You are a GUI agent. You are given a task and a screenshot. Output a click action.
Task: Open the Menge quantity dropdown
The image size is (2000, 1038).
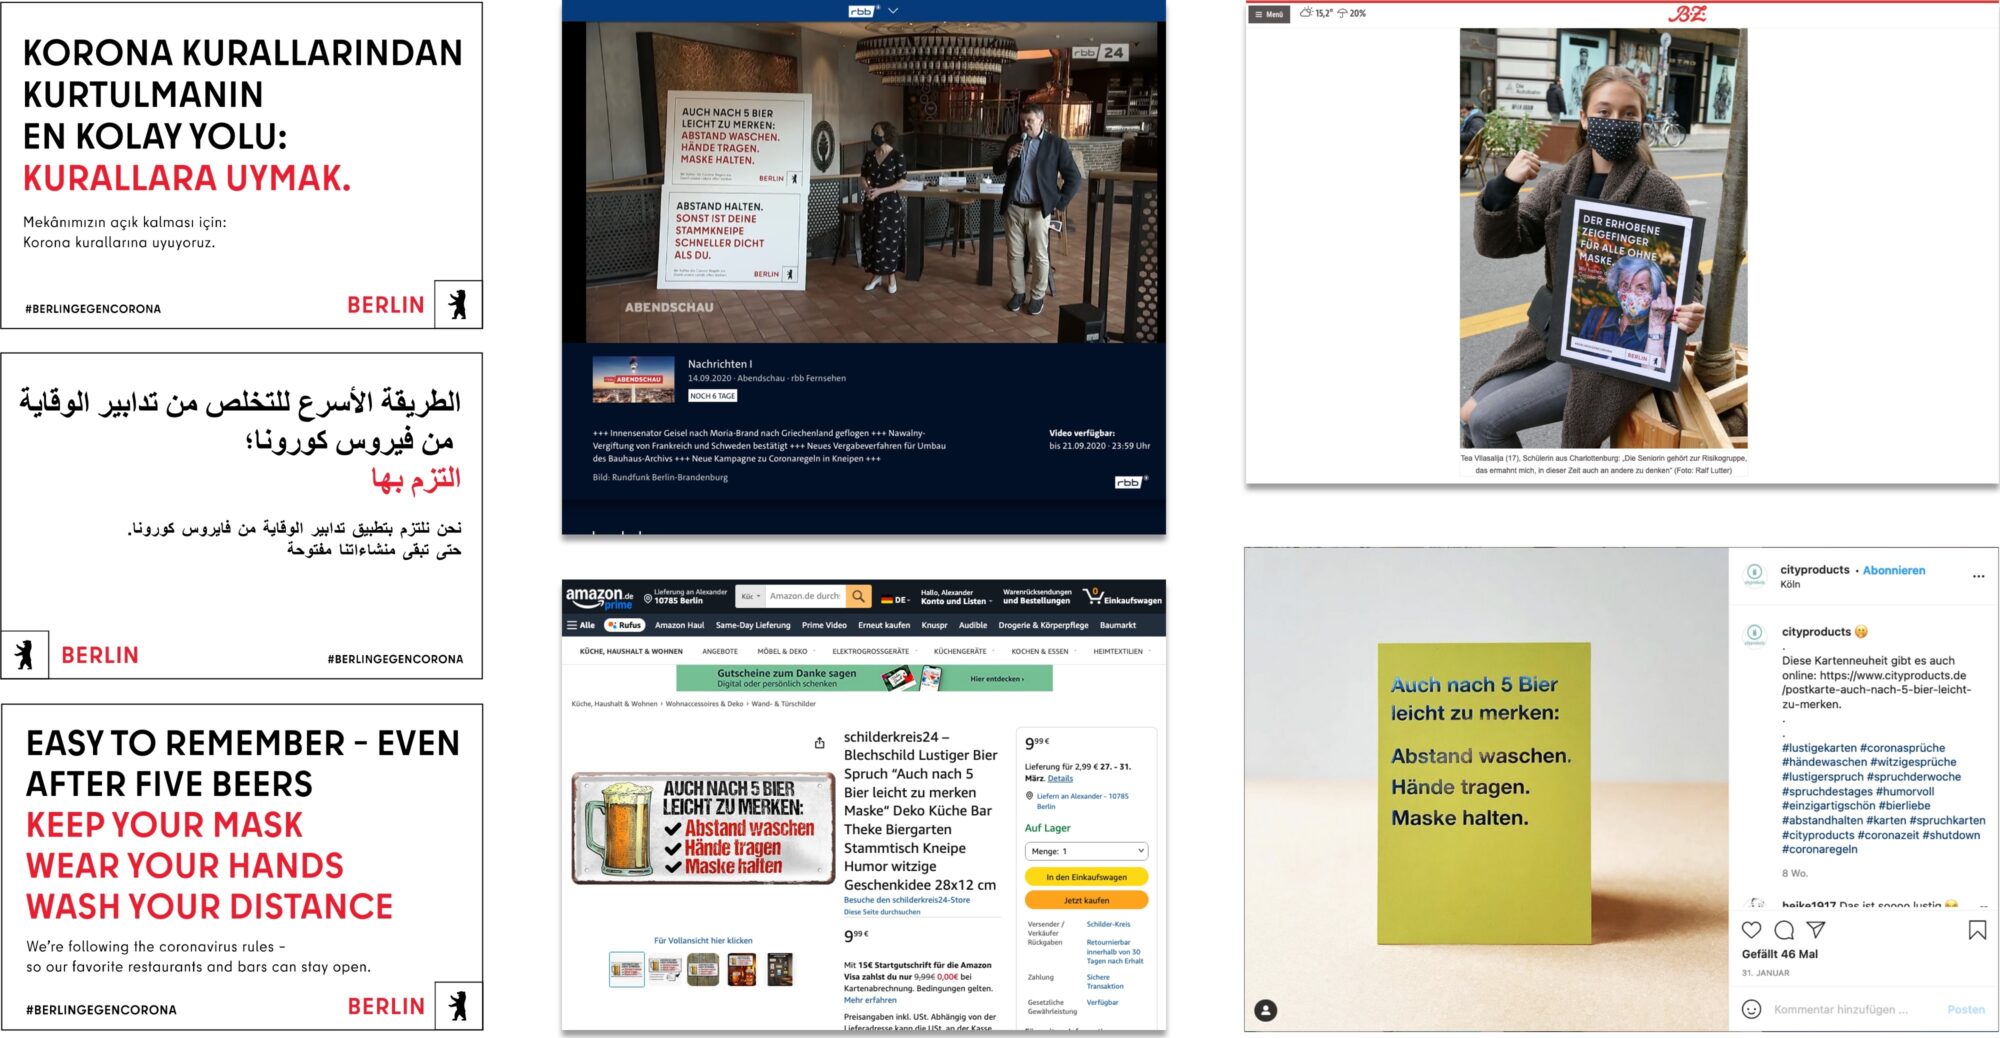[x=1086, y=851]
